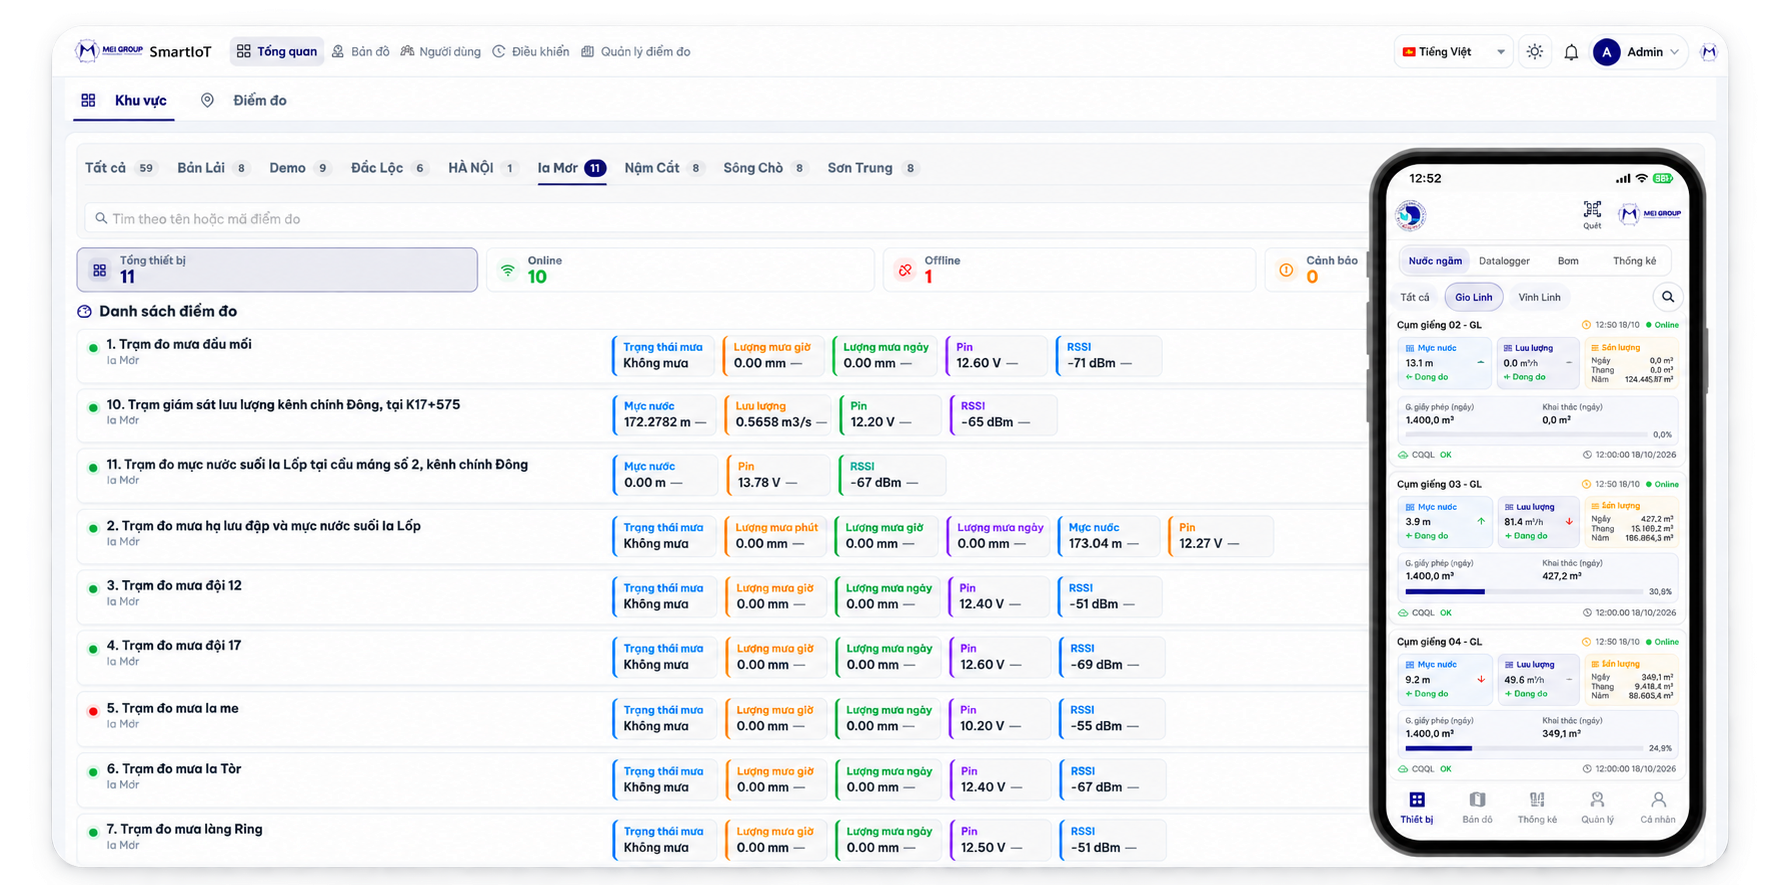Viewport: 1777px width, 885px height.
Task: Click the Online wifi icon in the summary card
Action: tap(508, 270)
